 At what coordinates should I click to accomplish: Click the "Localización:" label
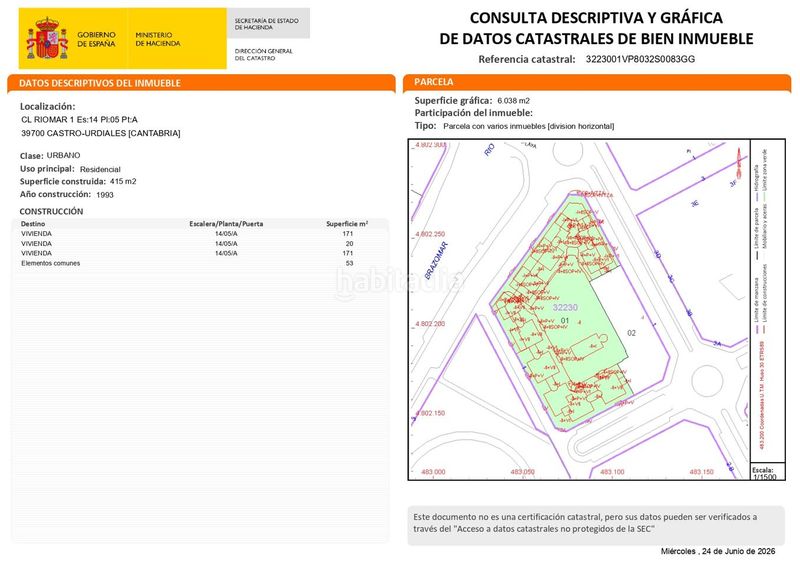(47, 107)
